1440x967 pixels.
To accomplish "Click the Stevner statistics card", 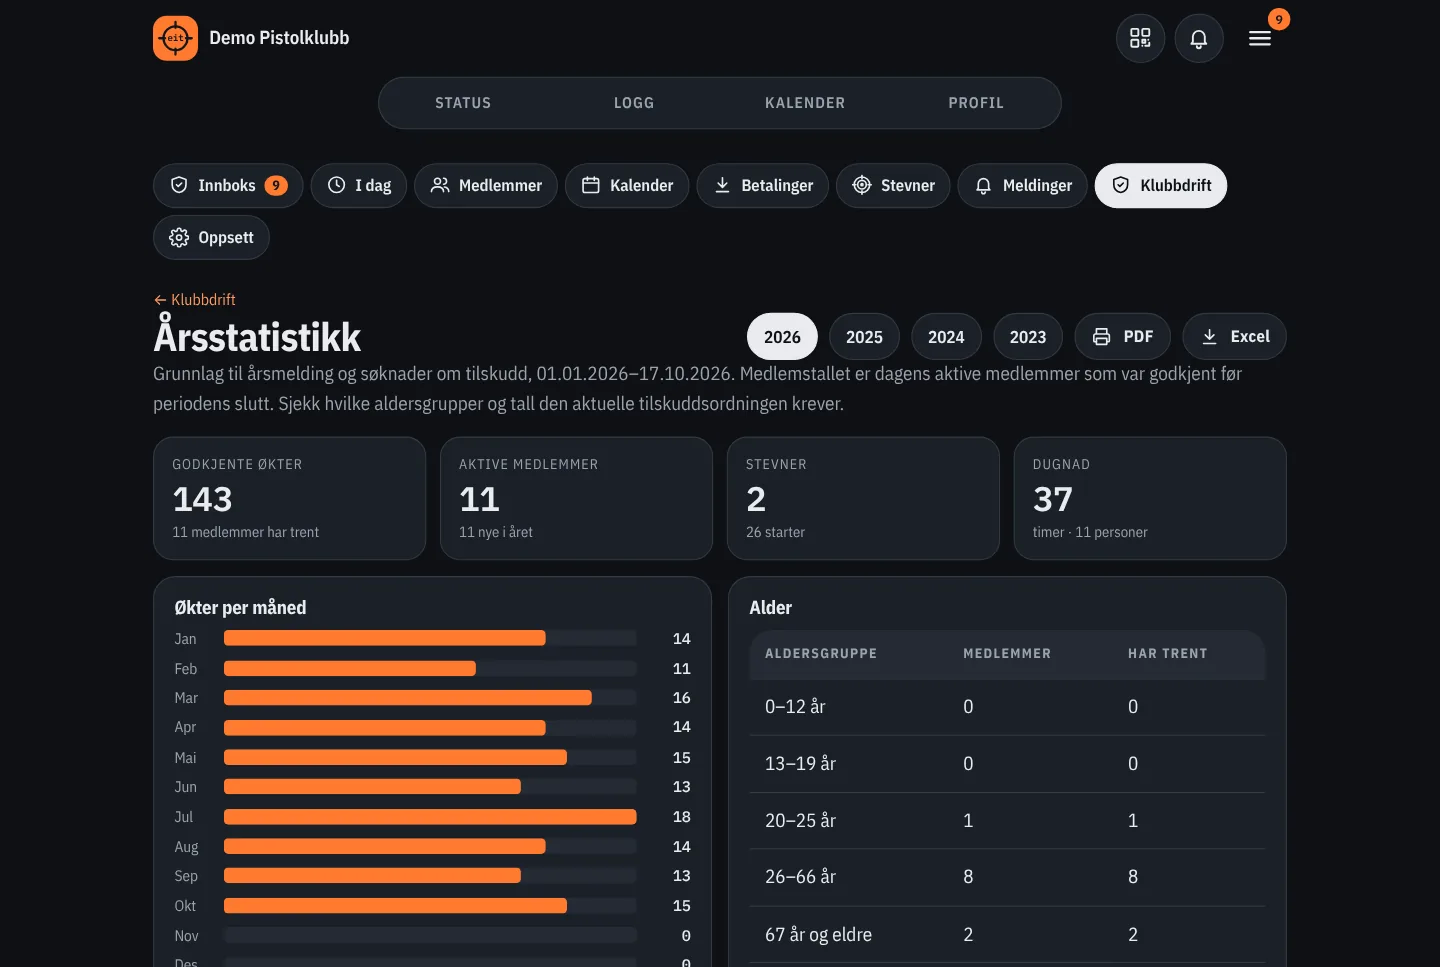I will click(x=863, y=498).
